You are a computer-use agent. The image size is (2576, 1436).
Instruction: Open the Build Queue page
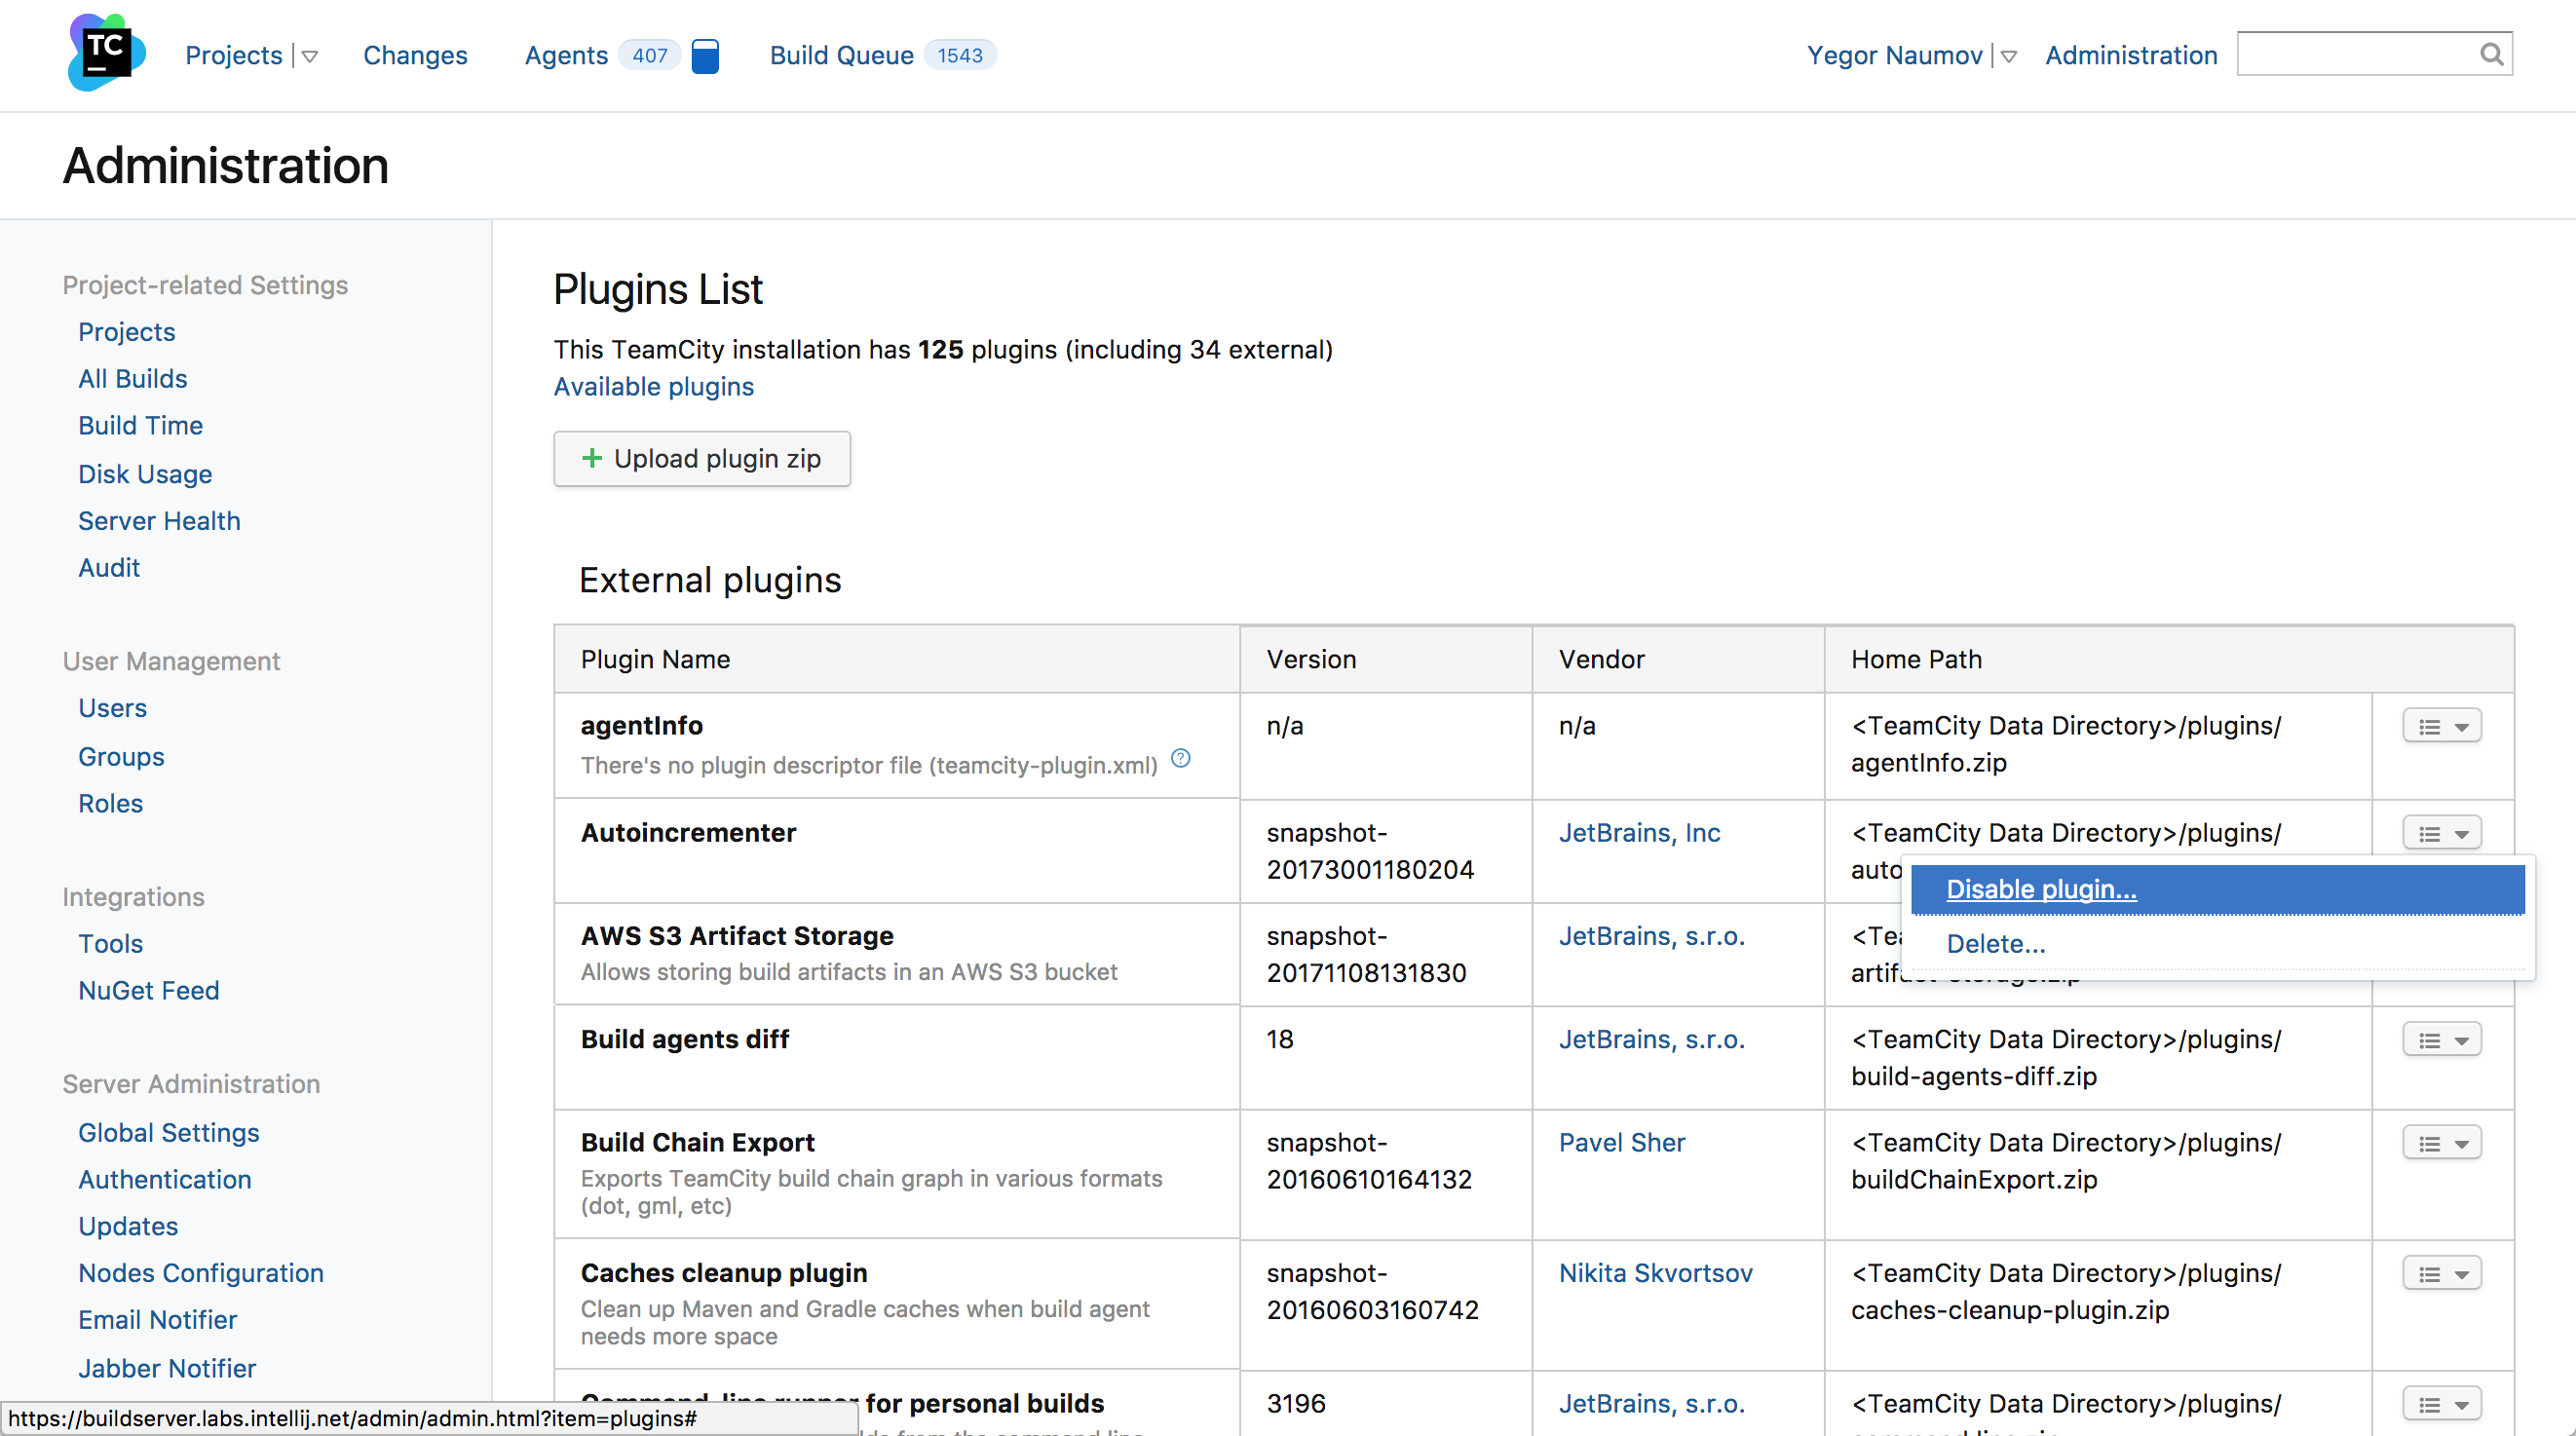coord(841,56)
